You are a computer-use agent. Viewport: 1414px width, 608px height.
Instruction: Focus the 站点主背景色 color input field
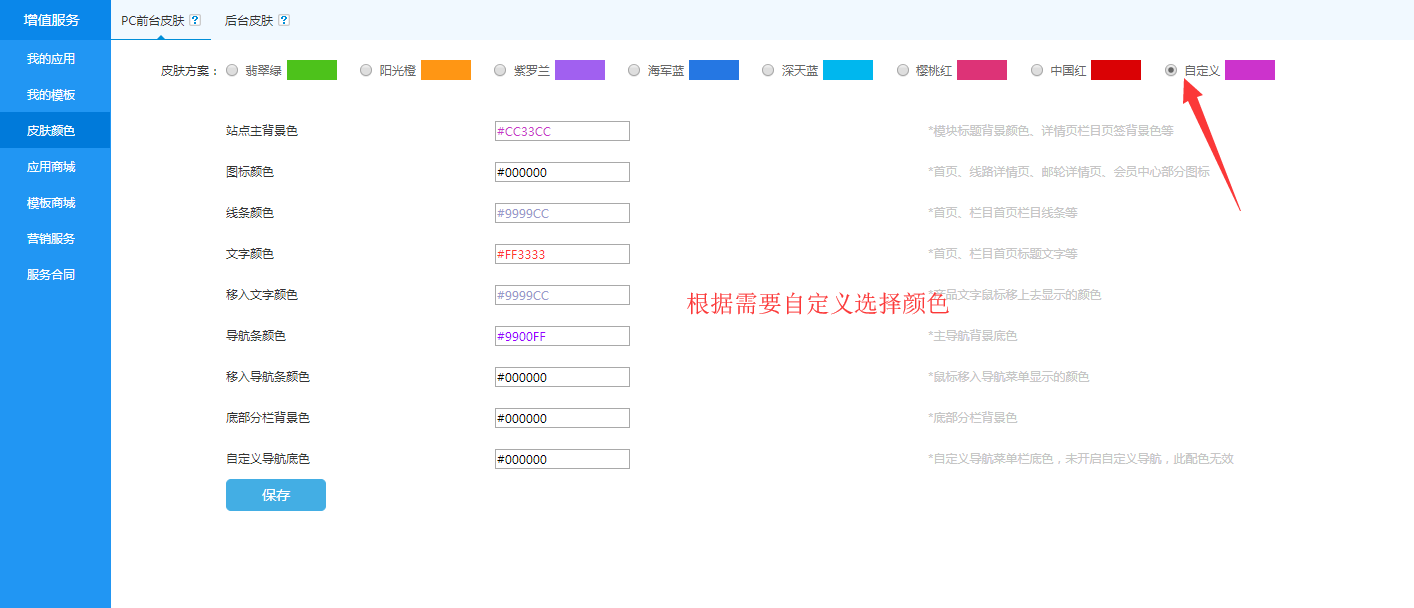click(562, 131)
